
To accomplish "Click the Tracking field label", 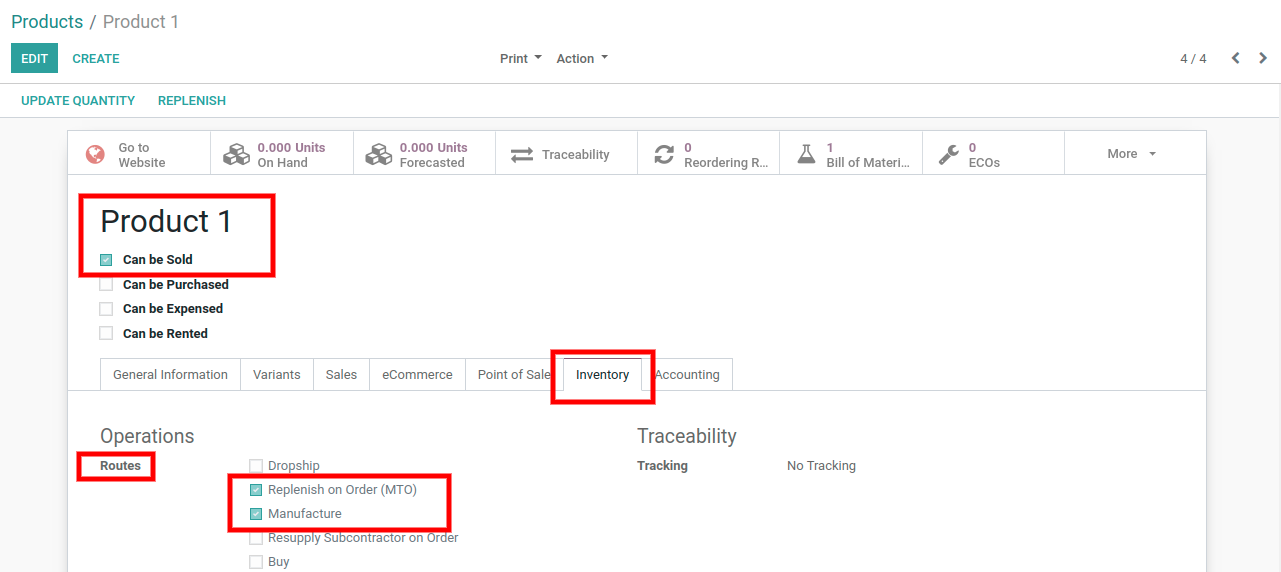I will point(662,466).
